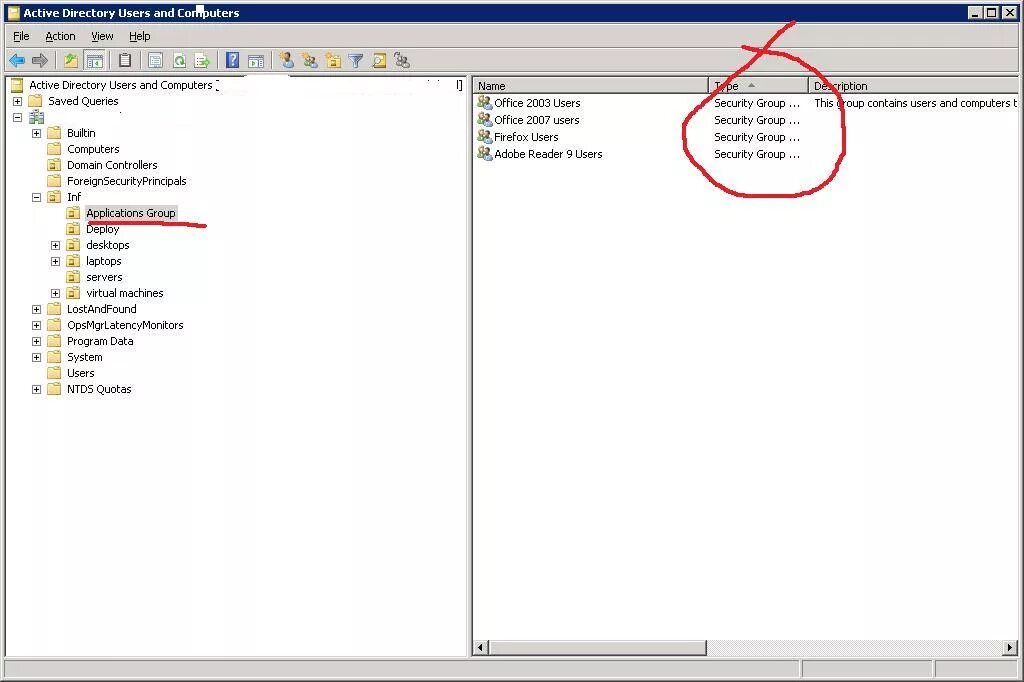Screen dimensions: 1024x682
Task: Select the servers OU
Action: pos(104,277)
